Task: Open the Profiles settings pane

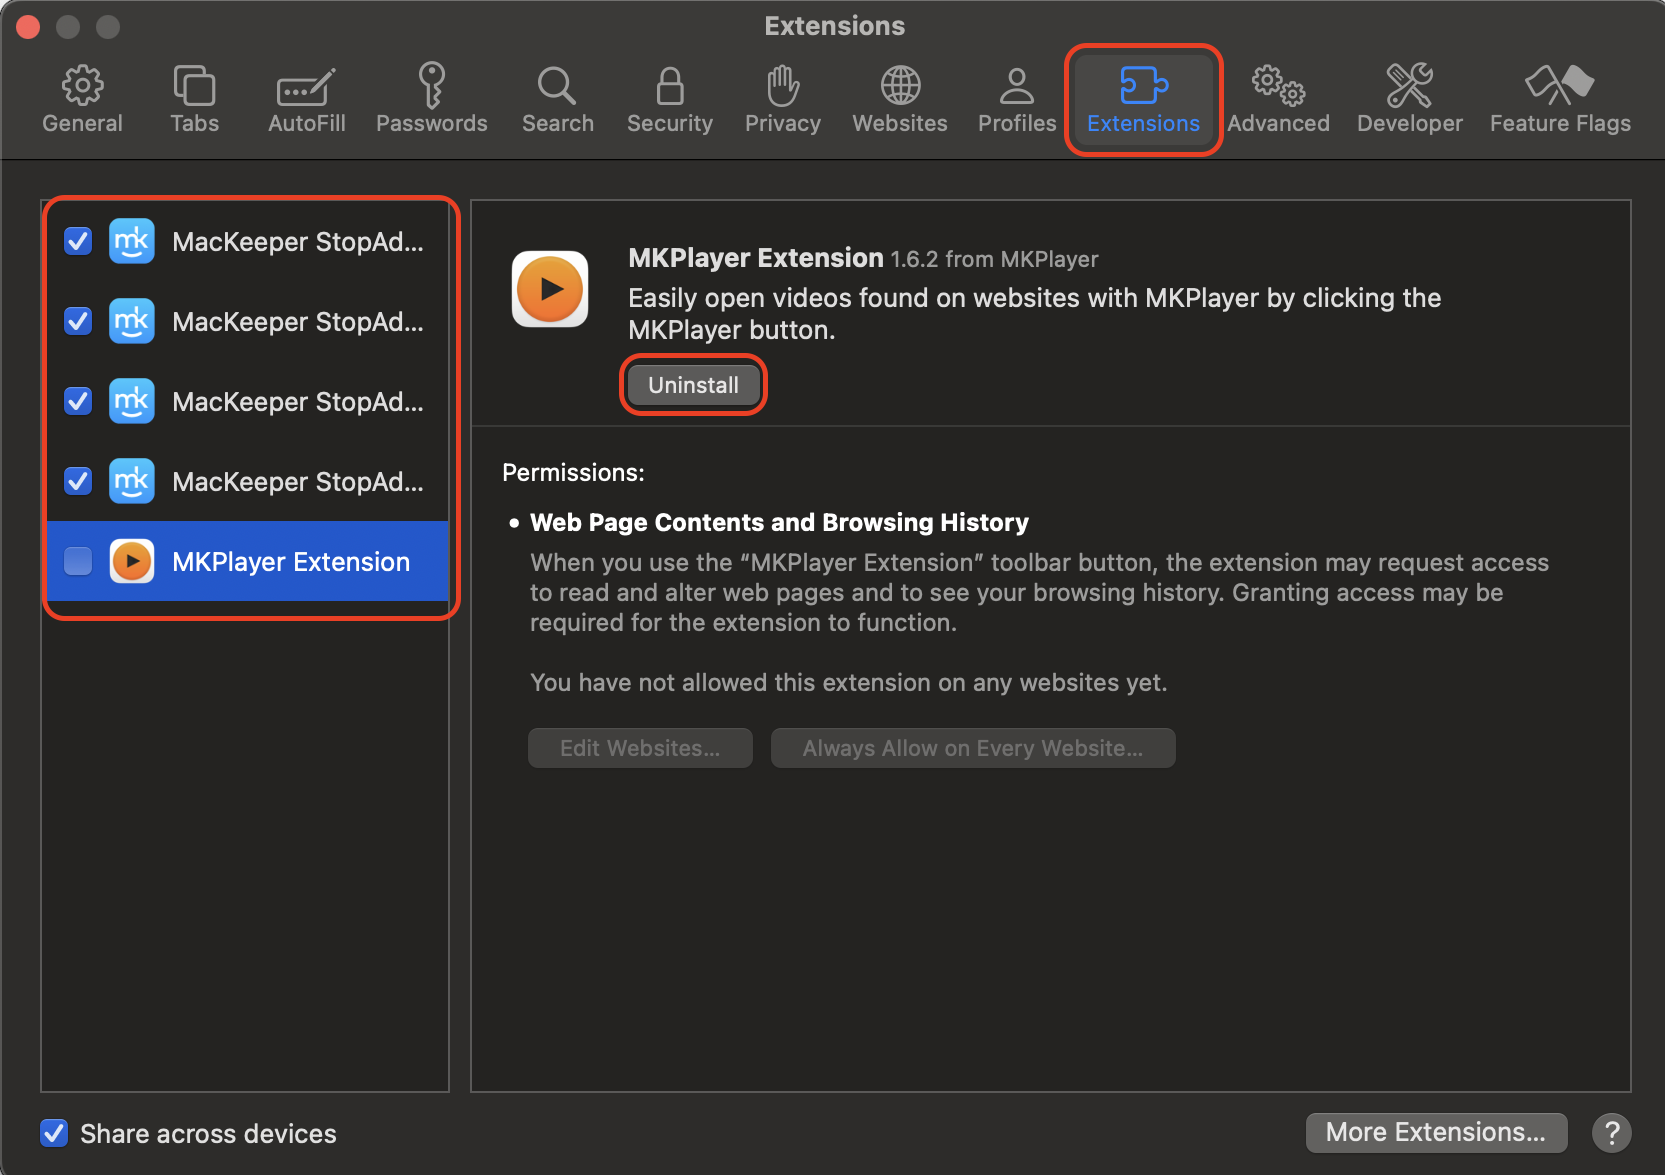Action: click(1016, 97)
